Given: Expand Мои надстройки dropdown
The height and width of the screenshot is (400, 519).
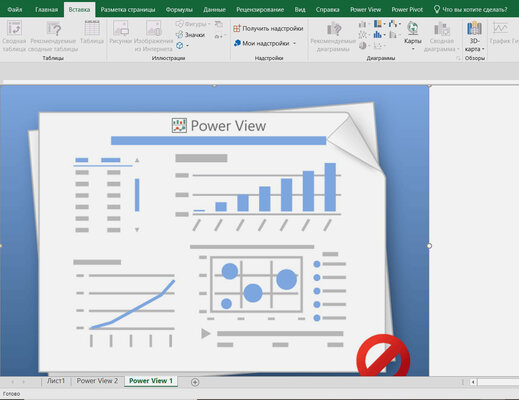Looking at the screenshot, I should click(x=265, y=43).
